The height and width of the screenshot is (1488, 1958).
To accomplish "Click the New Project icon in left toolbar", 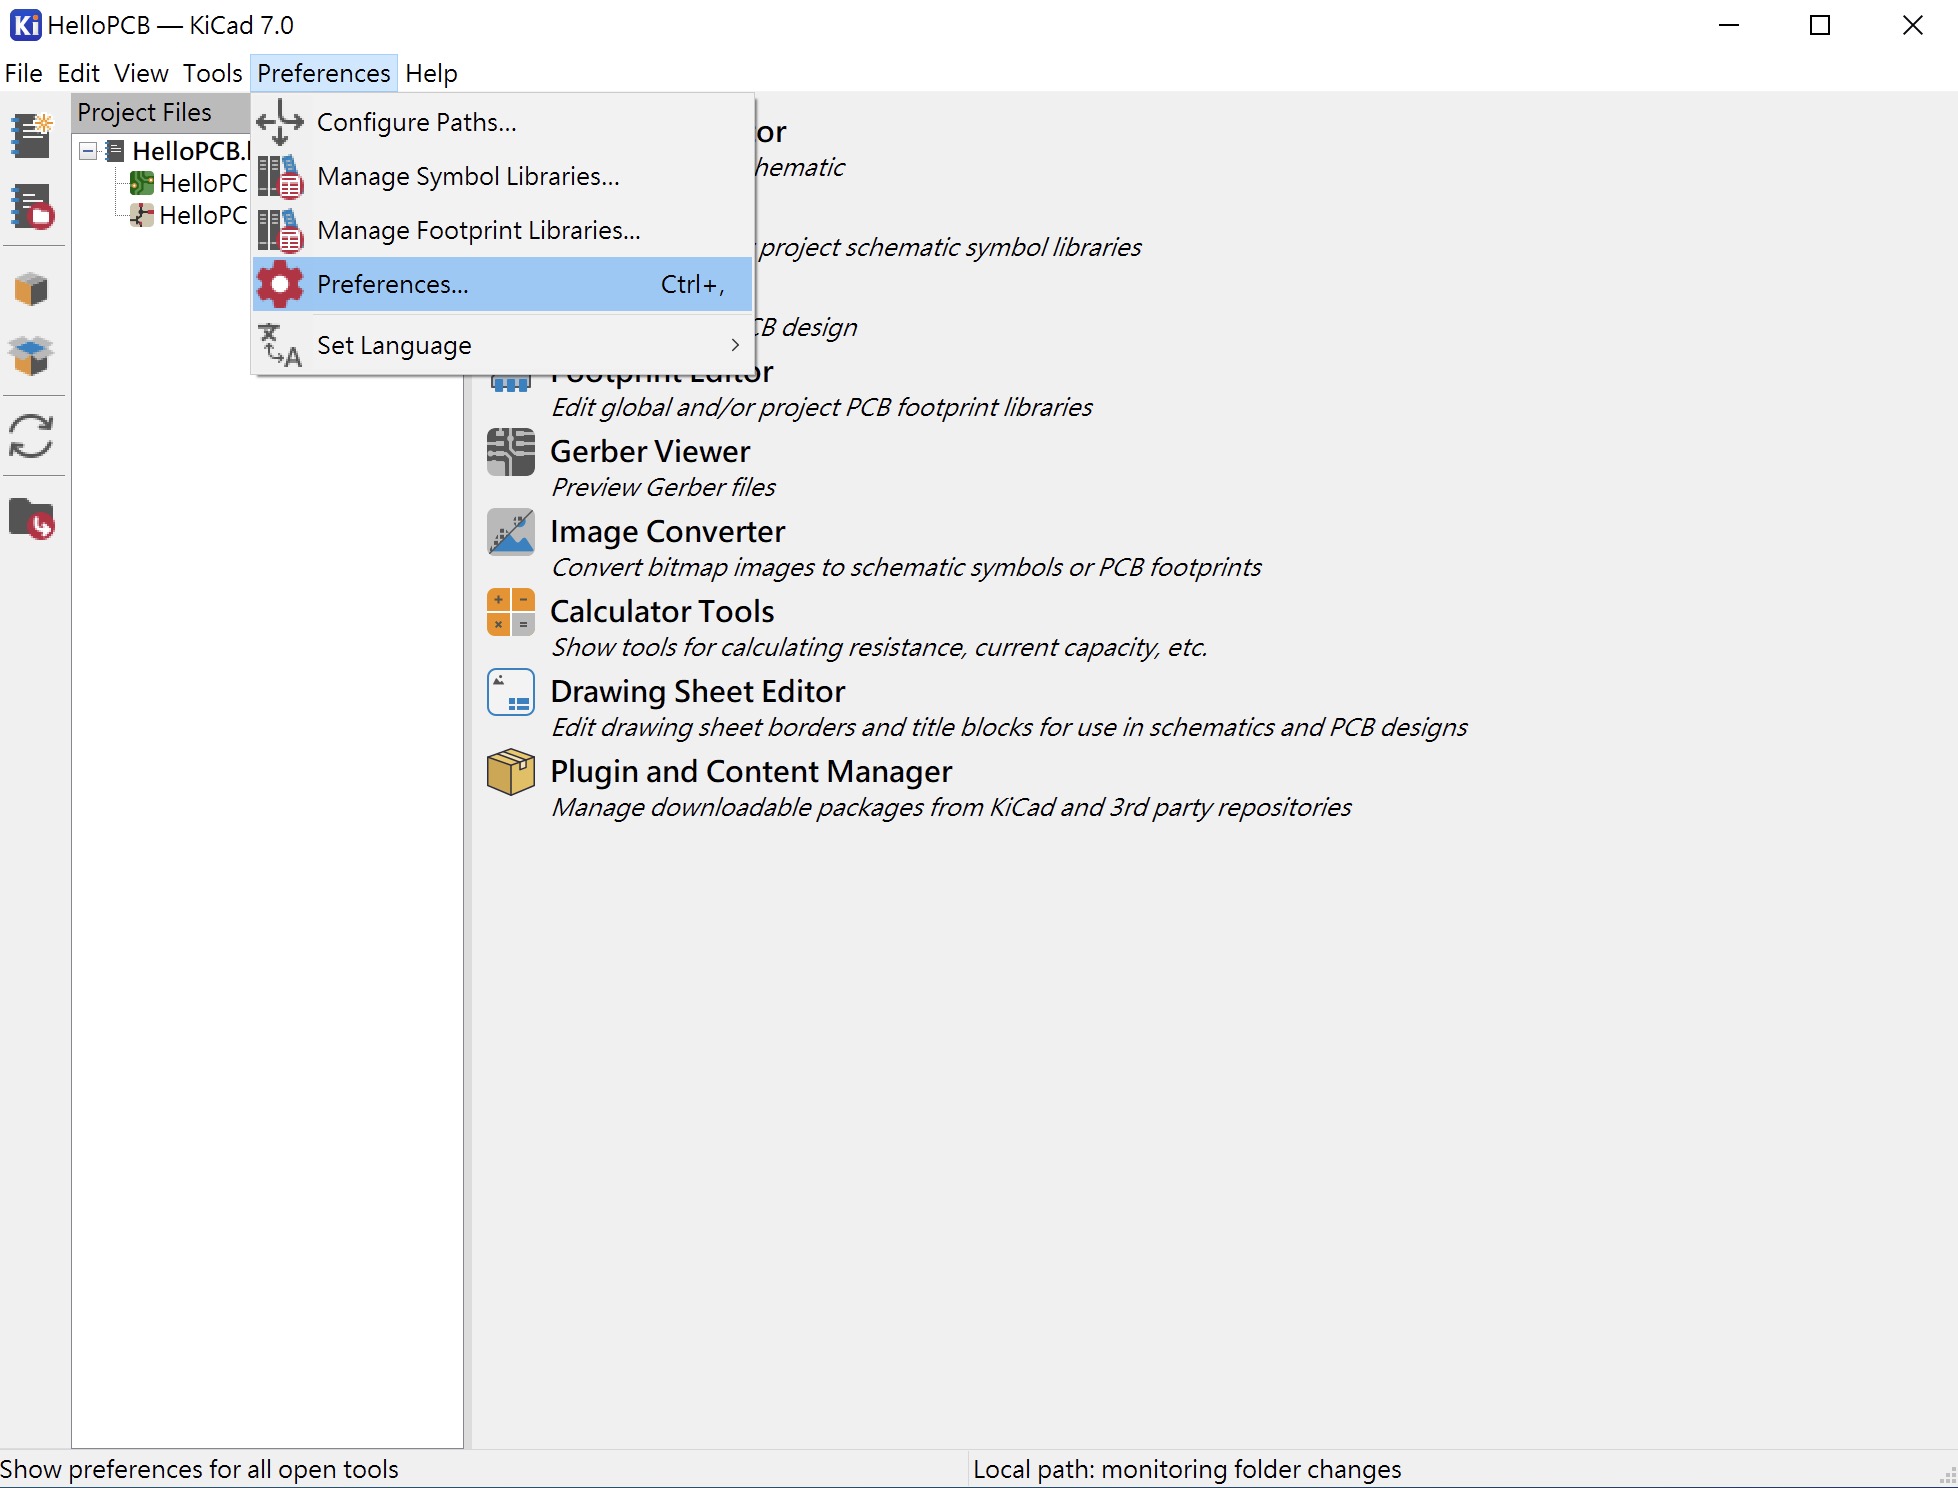I will click(32, 135).
